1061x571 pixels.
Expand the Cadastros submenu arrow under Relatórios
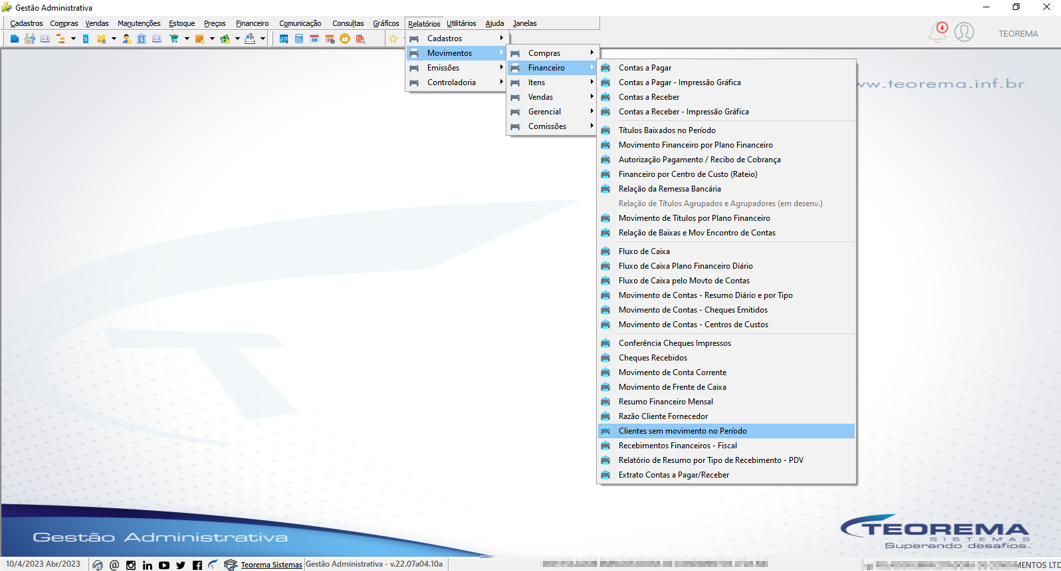click(501, 39)
